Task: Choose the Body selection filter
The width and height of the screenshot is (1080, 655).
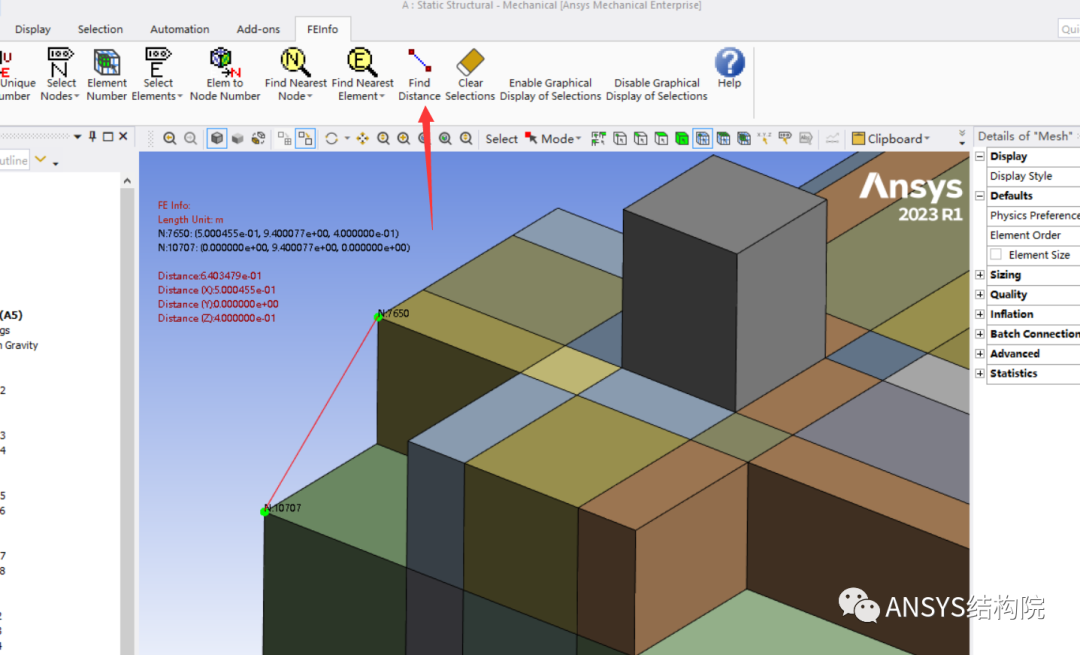Action: click(x=682, y=138)
